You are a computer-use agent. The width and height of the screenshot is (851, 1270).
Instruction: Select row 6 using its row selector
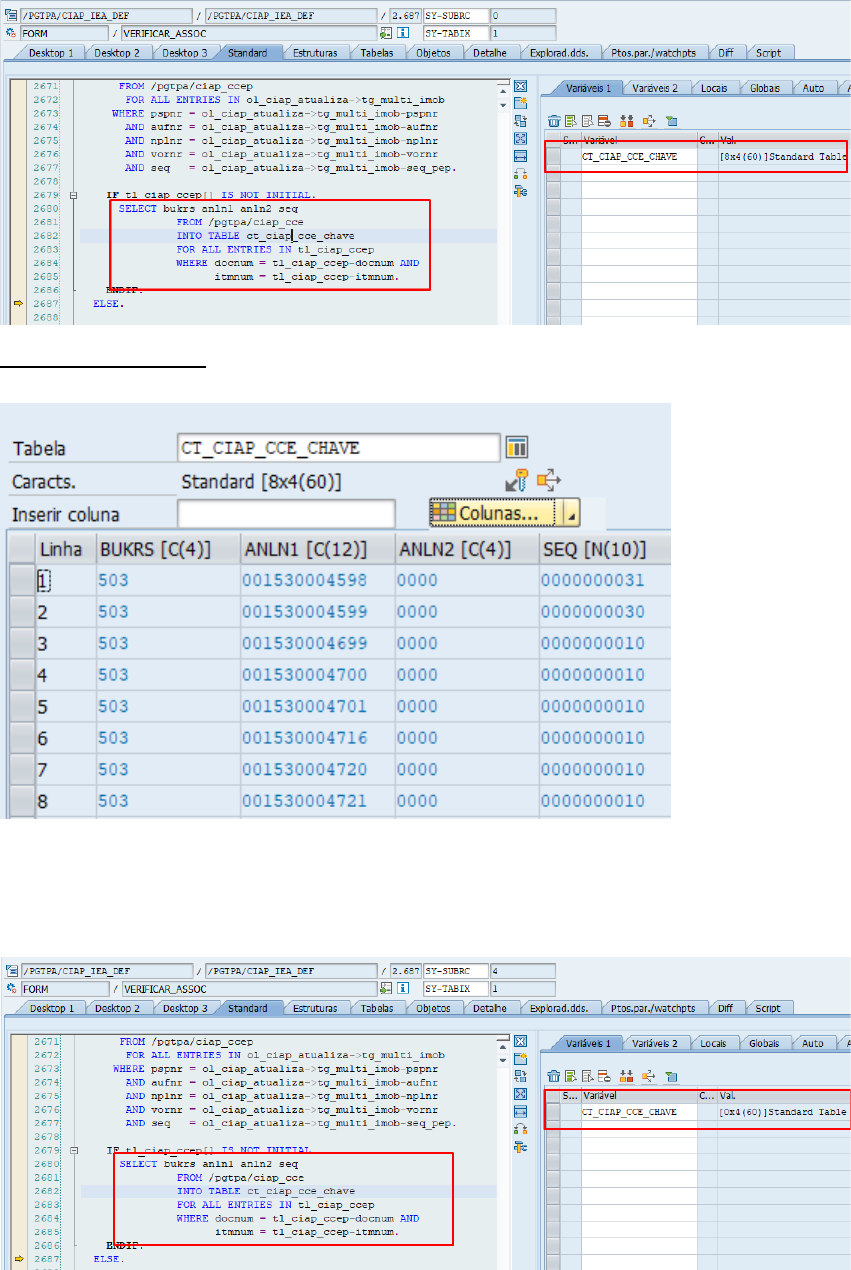click(x=21, y=738)
